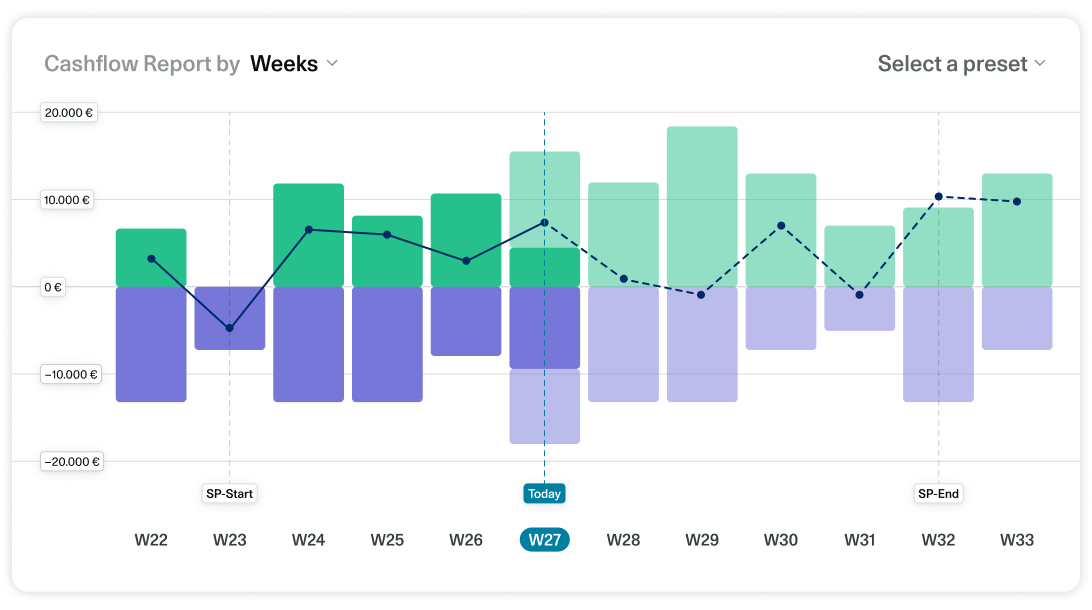Click the 0 € axis label
Viewport: 1092px width, 610px height.
(52, 287)
